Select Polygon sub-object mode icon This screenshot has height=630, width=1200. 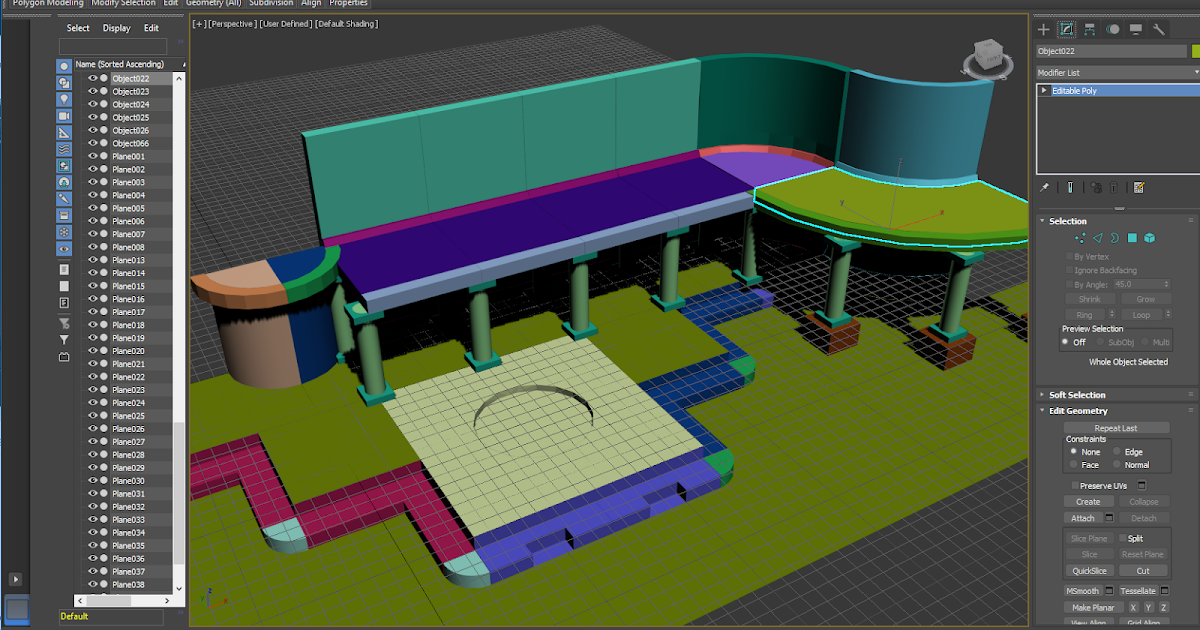[x=1133, y=237]
